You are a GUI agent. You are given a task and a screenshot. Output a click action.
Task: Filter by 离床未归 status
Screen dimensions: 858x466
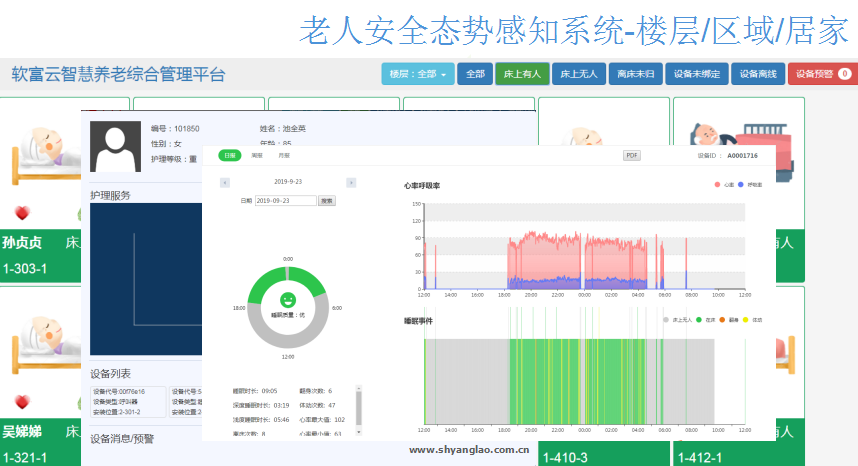(635, 74)
